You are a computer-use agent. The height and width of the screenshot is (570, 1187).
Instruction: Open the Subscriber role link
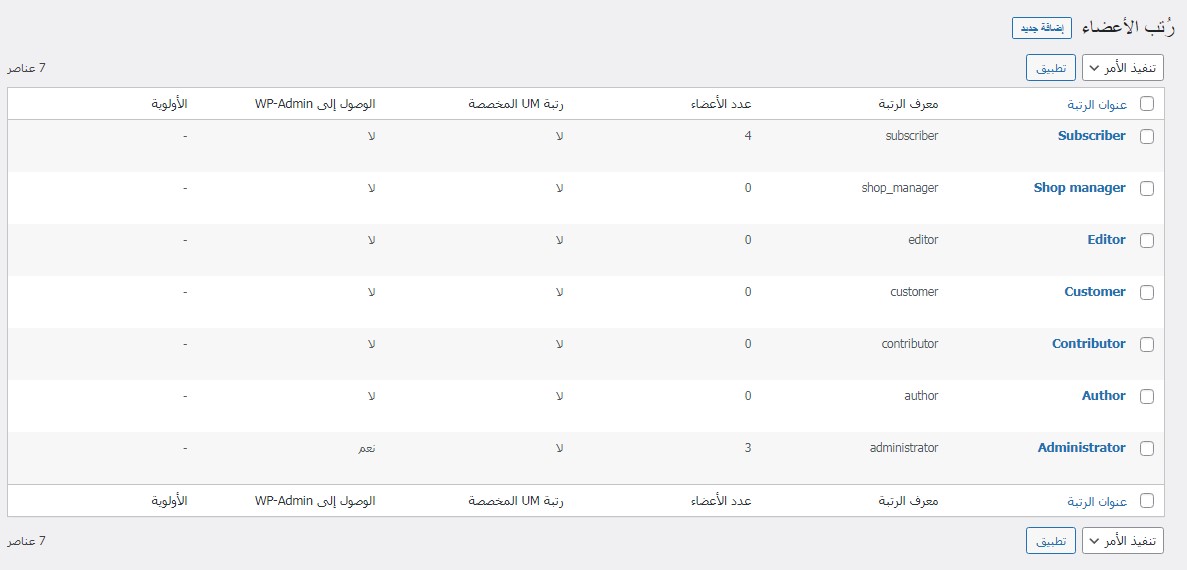pos(1091,136)
